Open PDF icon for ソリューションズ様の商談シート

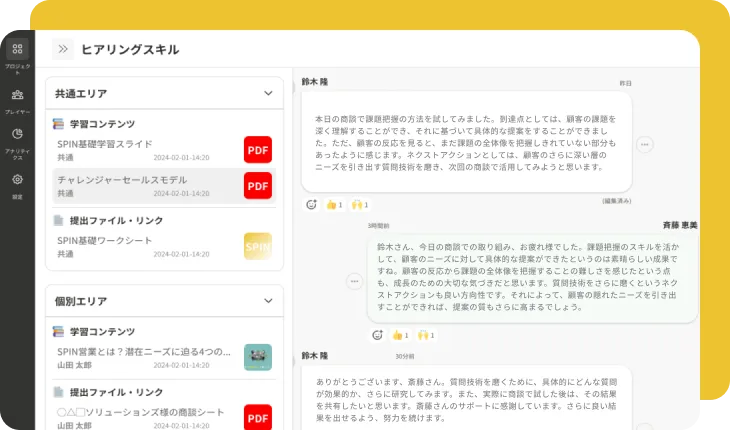pos(258,417)
